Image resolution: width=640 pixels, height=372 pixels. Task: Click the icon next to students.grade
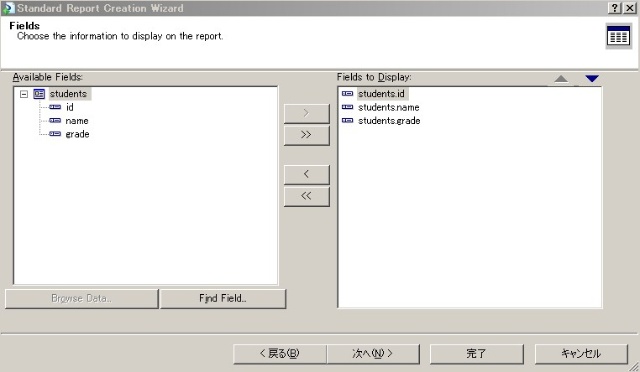(347, 120)
